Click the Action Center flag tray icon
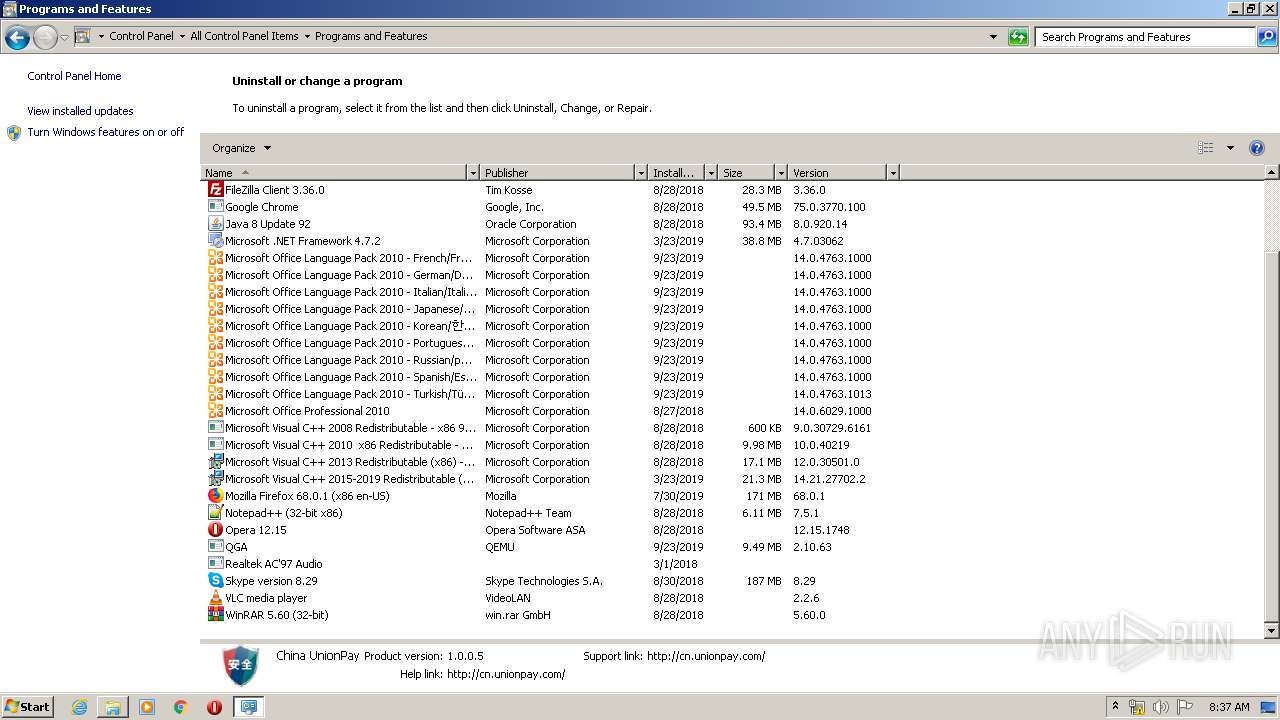Image resolution: width=1280 pixels, height=720 pixels. (1185, 707)
